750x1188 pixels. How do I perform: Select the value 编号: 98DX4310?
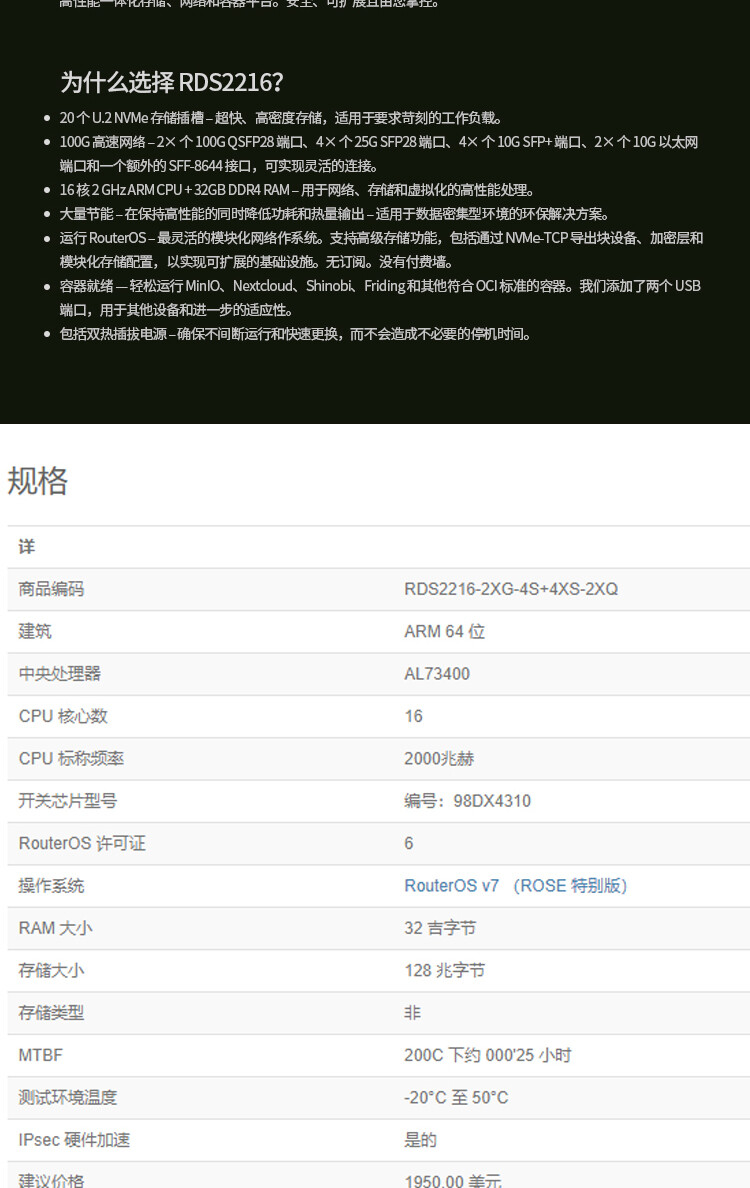pos(467,801)
